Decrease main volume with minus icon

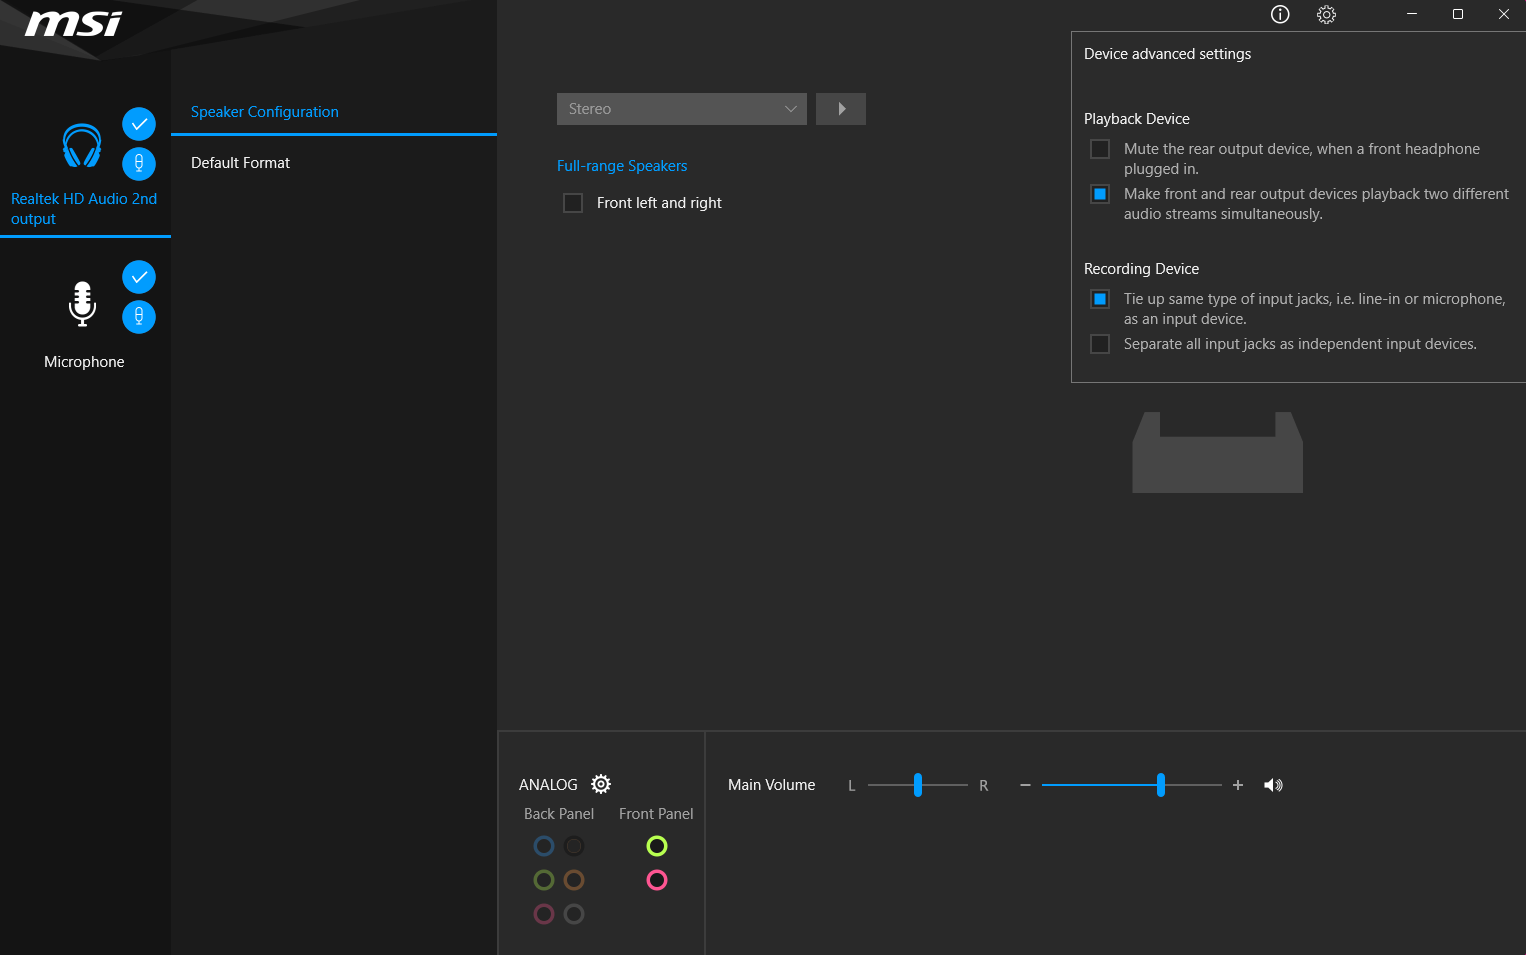click(1025, 785)
